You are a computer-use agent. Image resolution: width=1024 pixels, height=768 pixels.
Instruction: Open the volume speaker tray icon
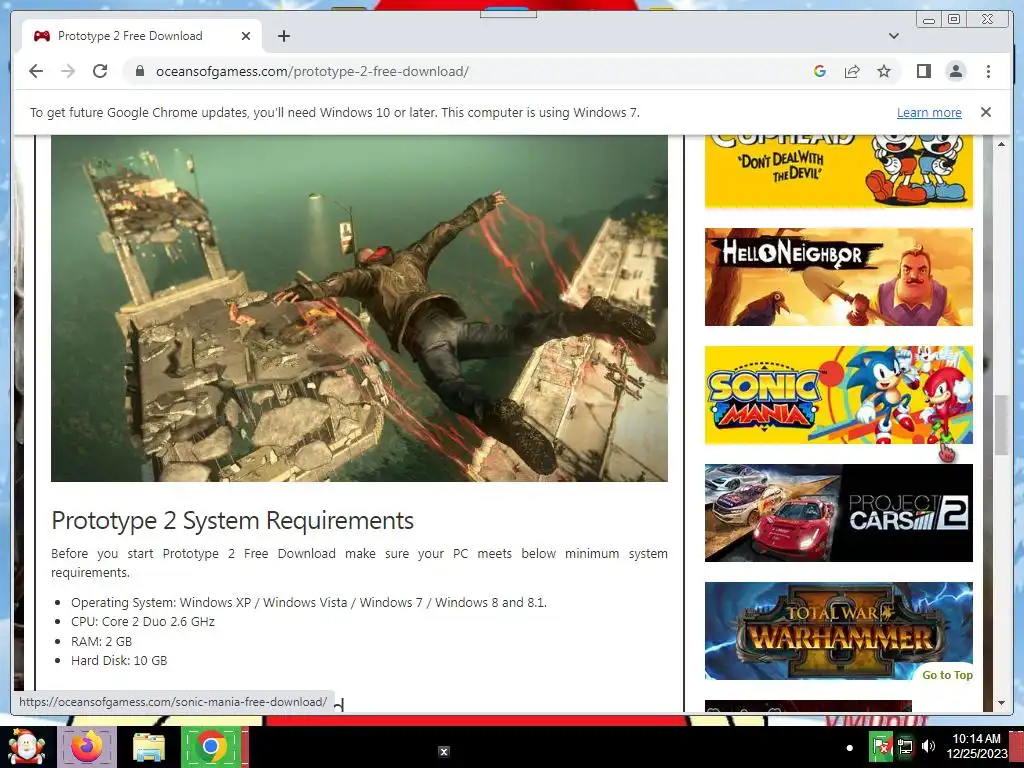pyautogui.click(x=928, y=746)
